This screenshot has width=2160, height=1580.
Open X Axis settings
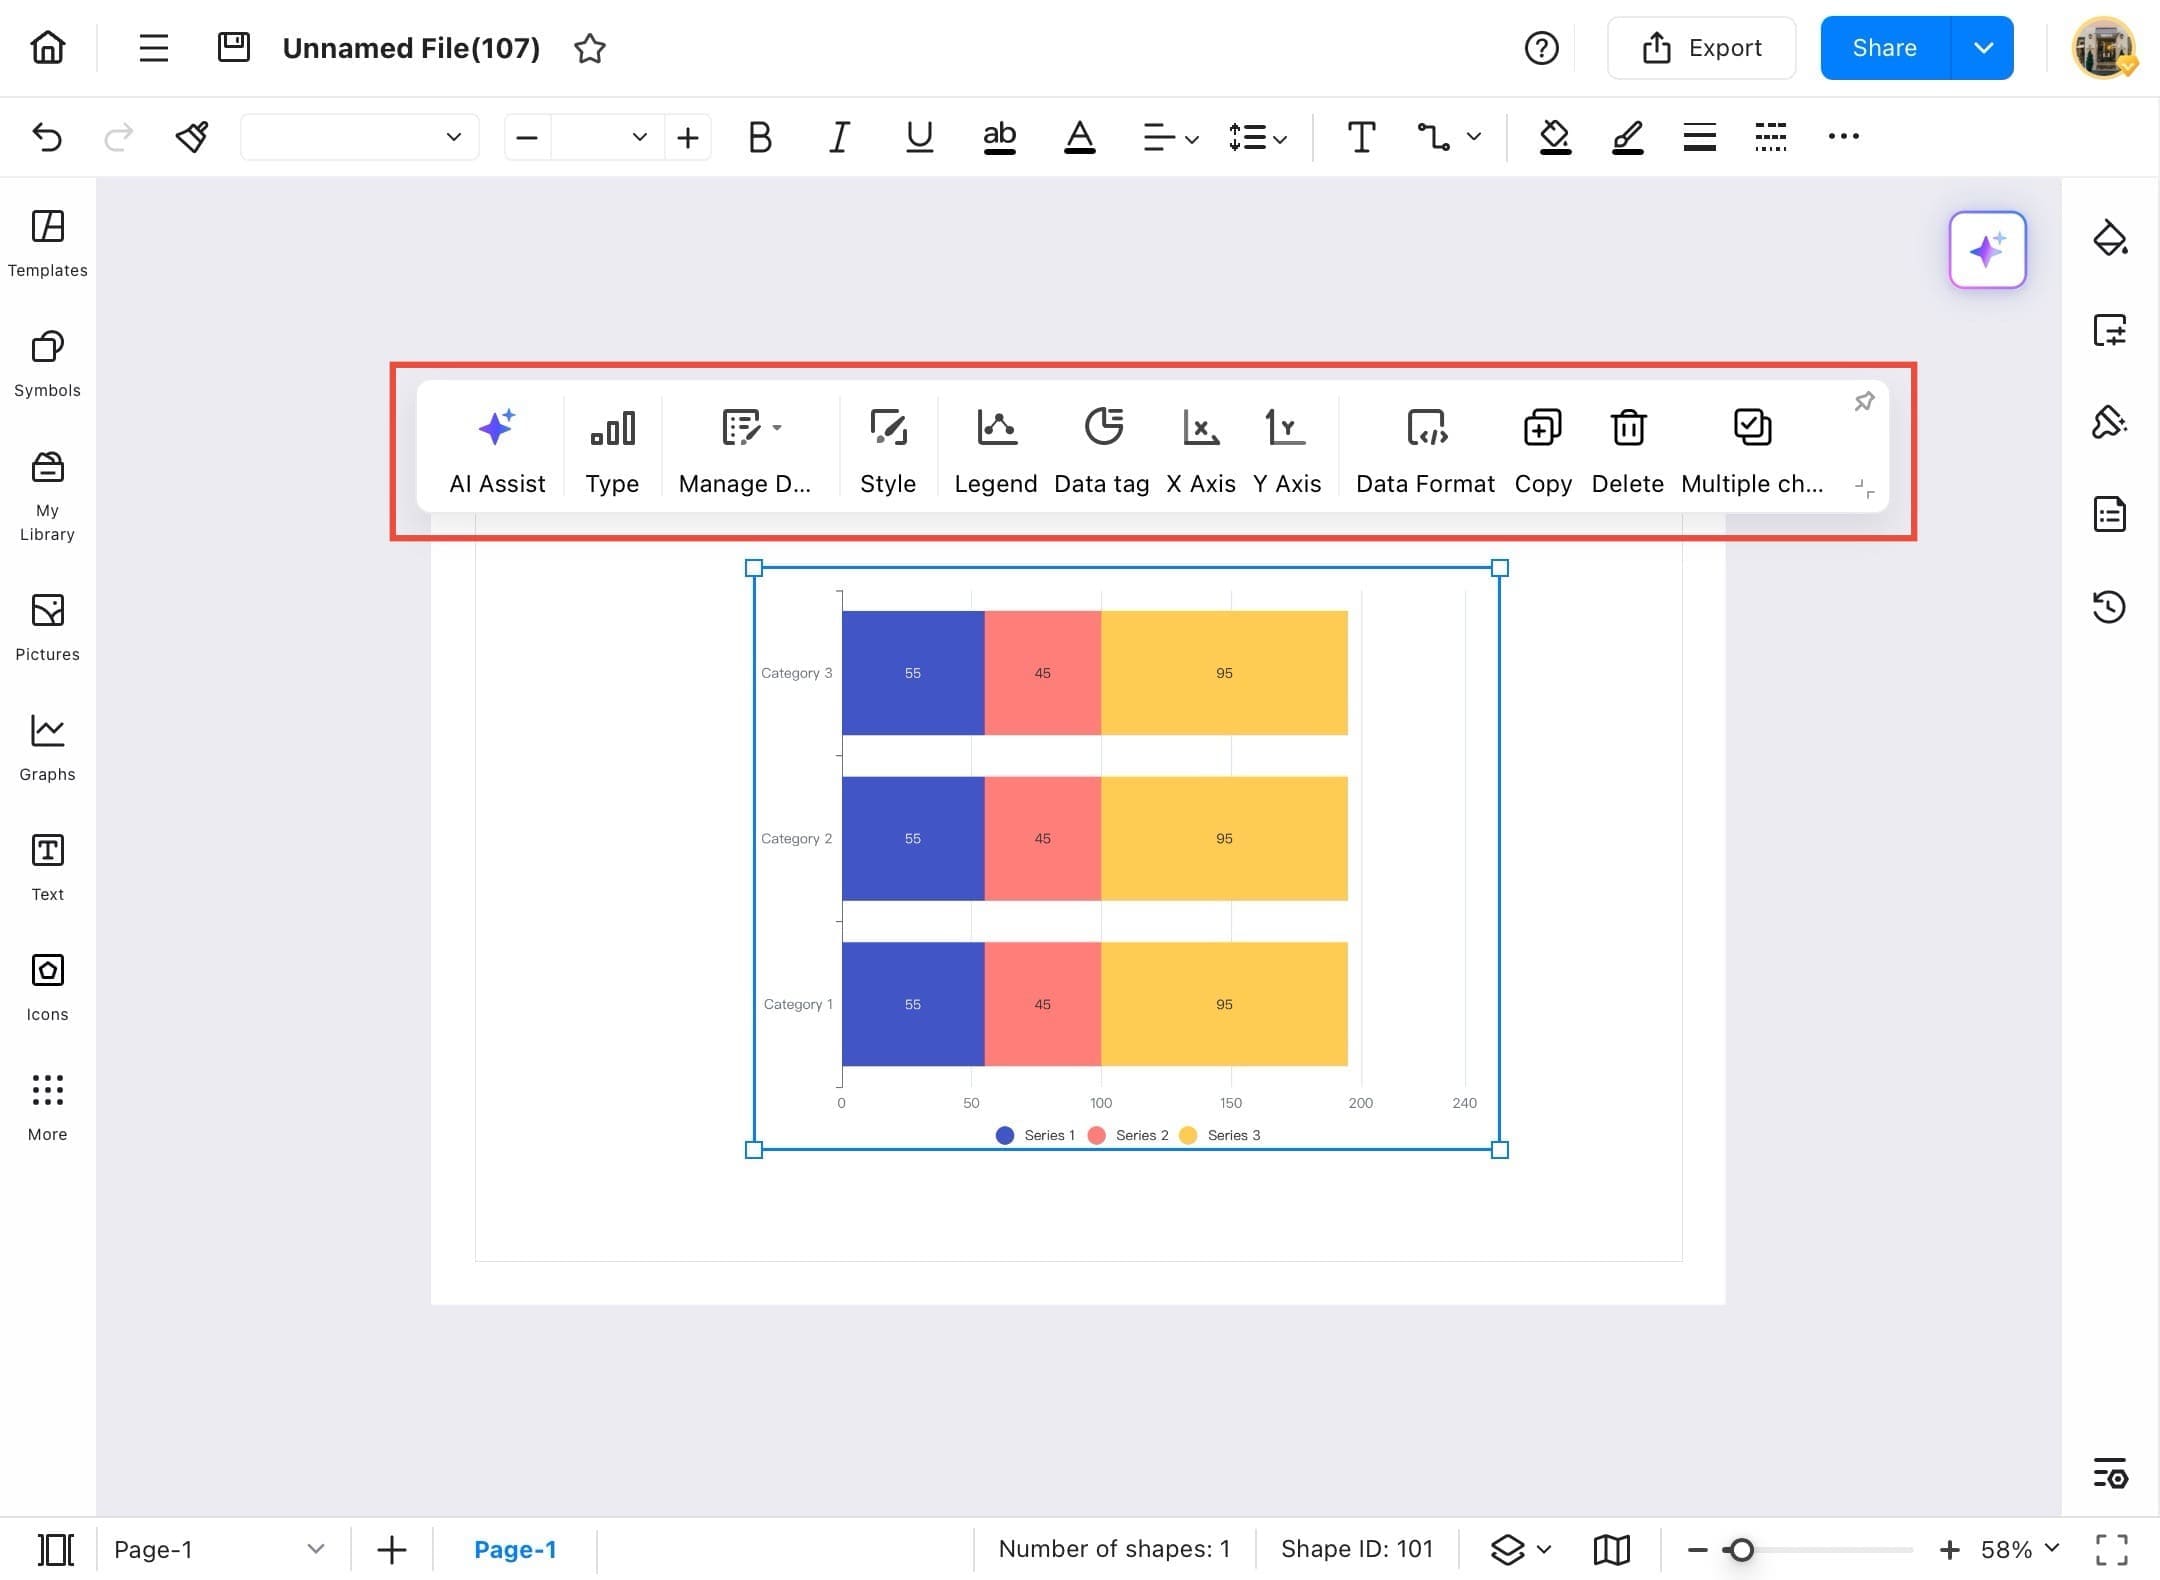coord(1201,445)
